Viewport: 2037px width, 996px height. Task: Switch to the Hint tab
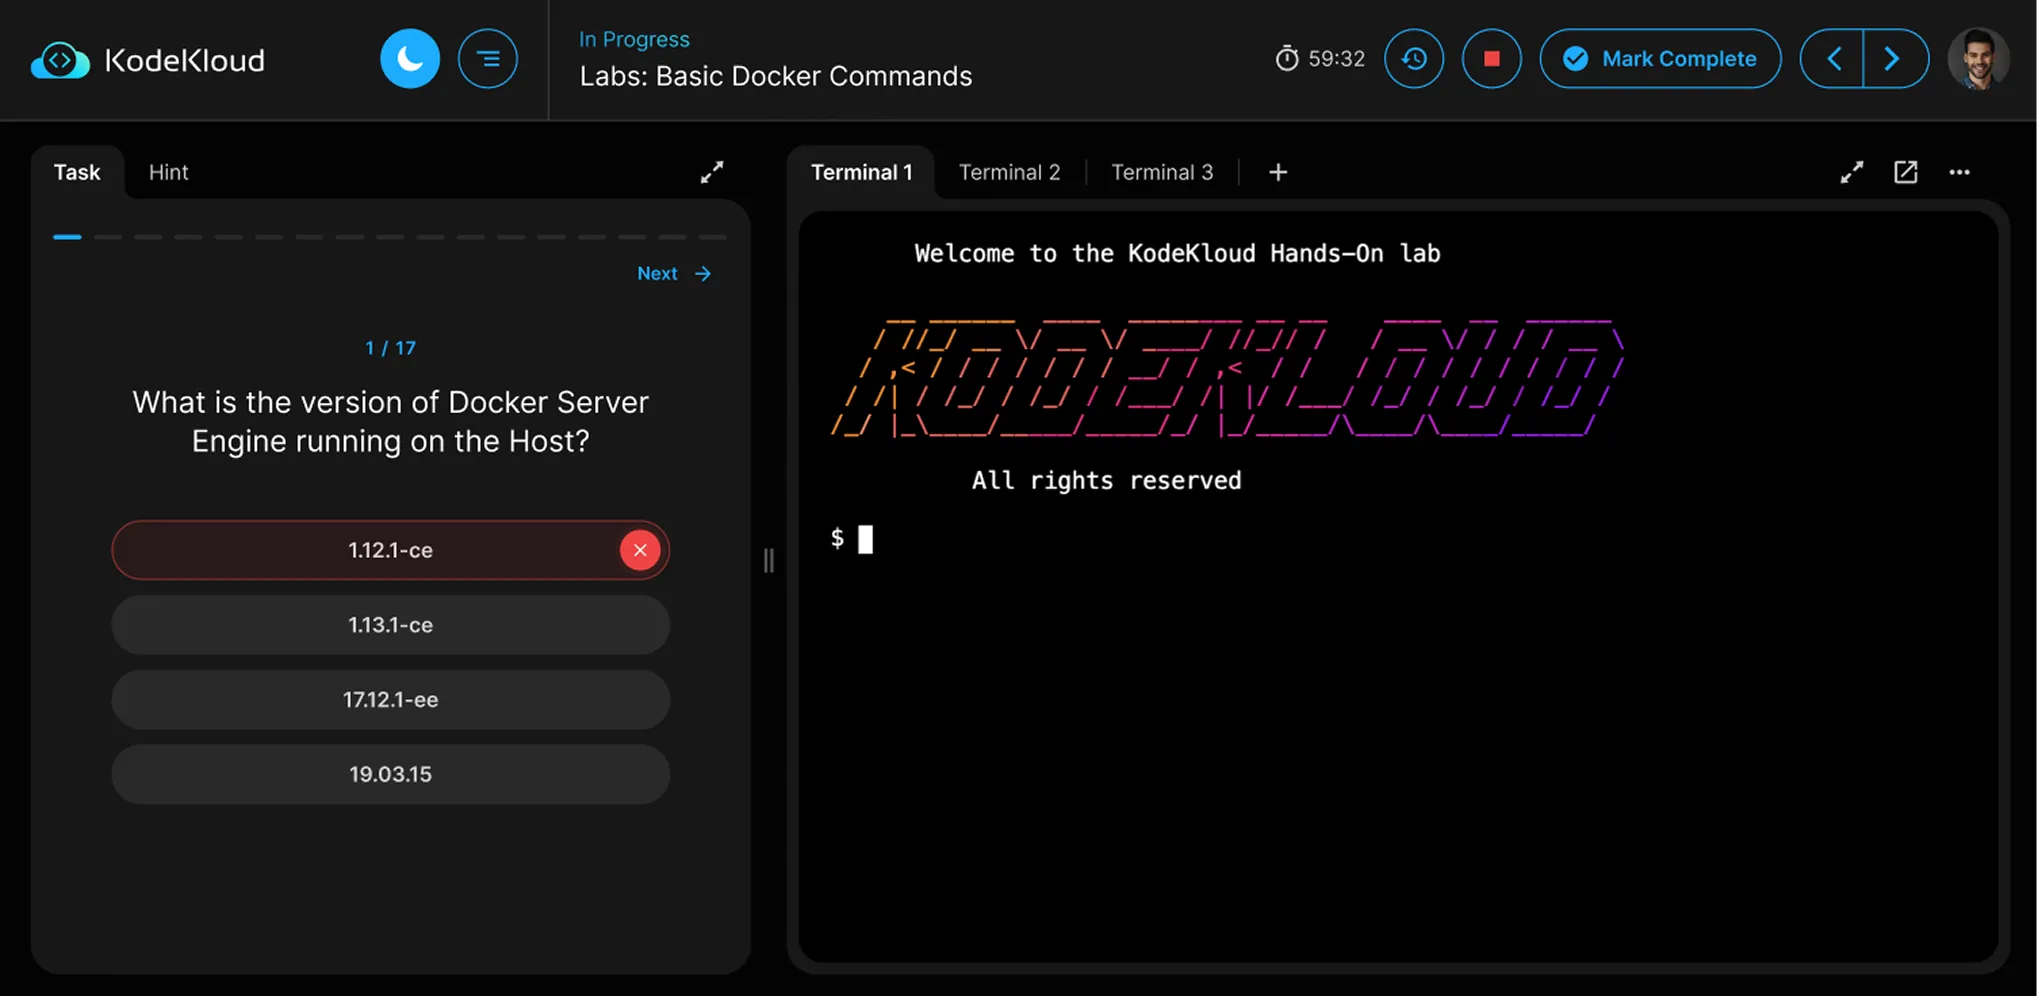168,172
